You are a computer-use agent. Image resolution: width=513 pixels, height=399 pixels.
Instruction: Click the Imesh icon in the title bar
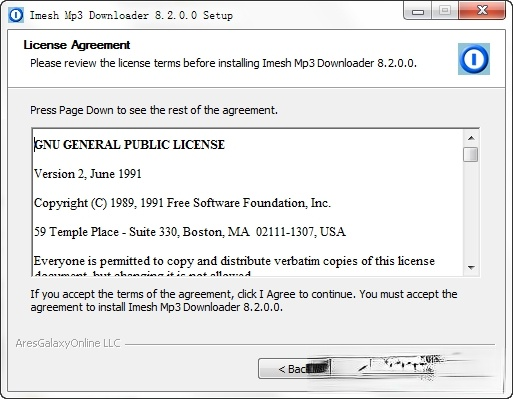16,15
